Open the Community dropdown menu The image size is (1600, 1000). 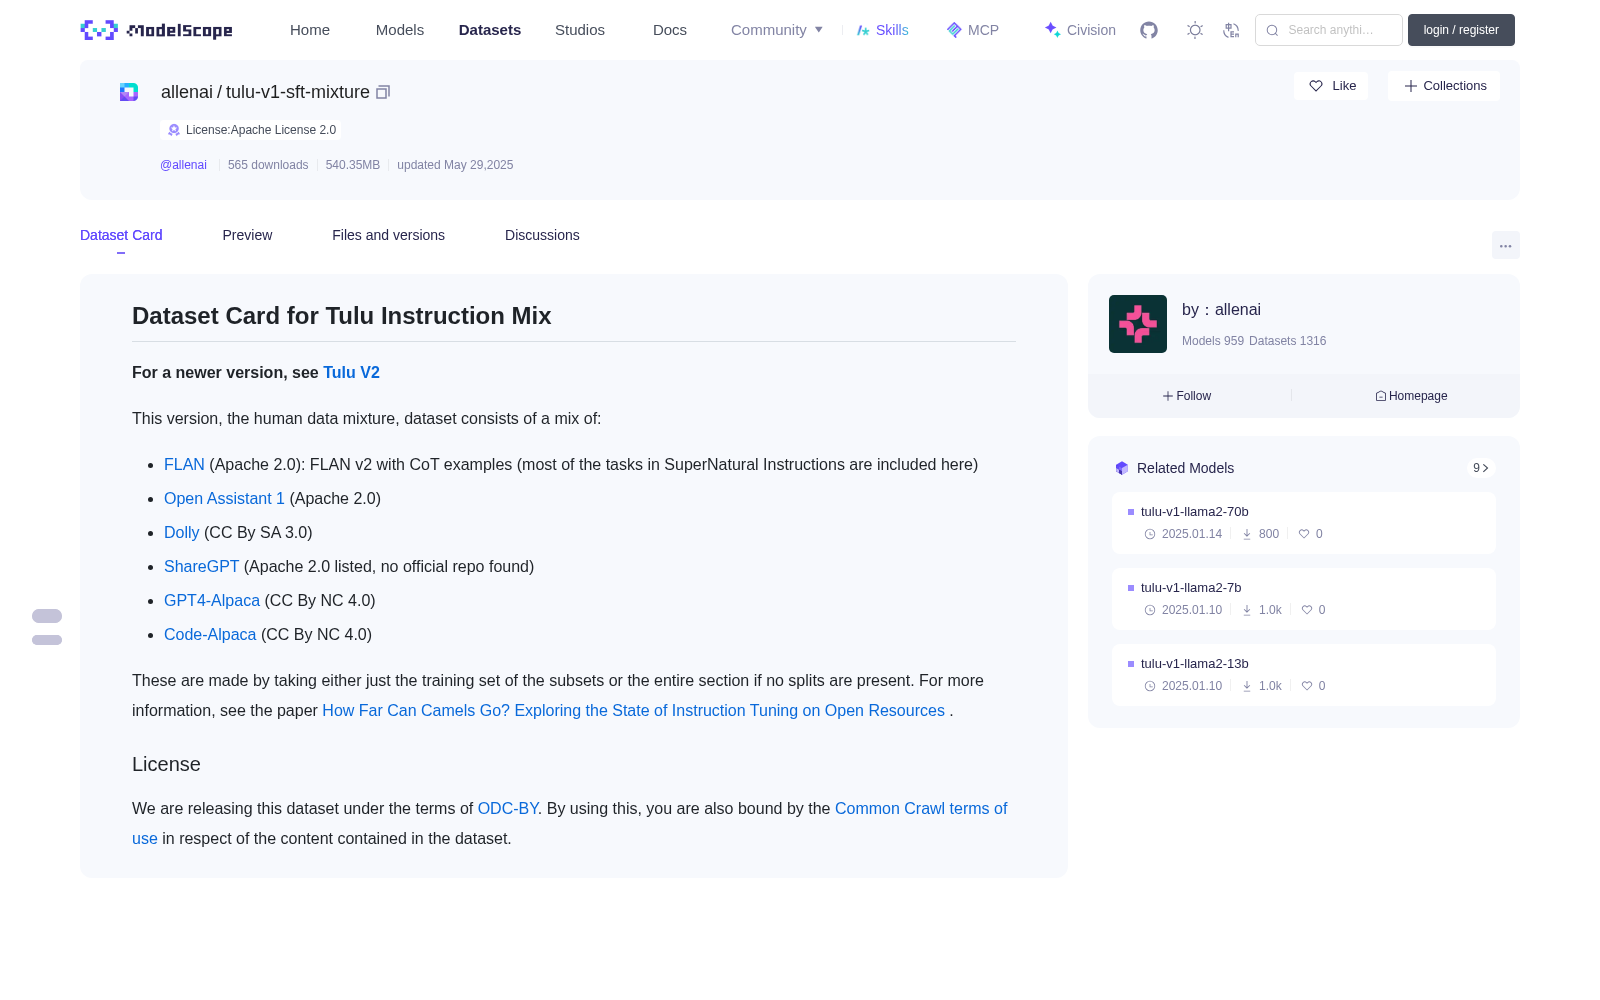coord(777,30)
